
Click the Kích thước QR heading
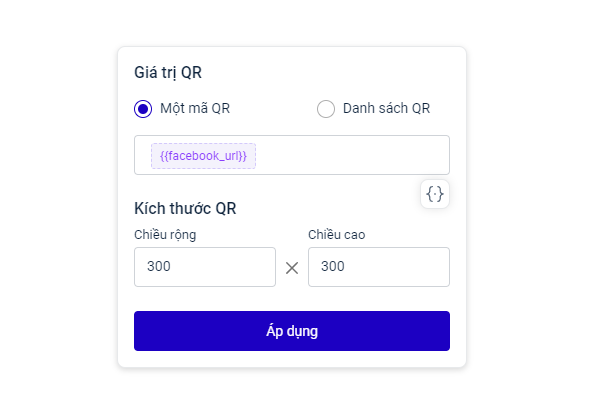[185, 208]
